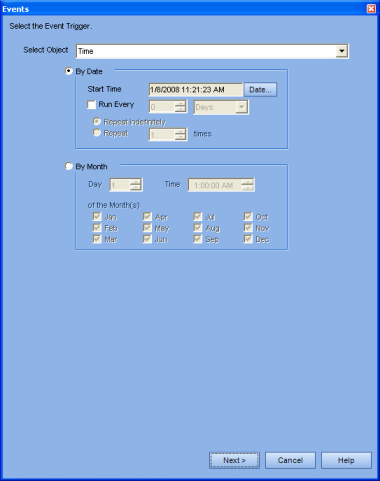Close the Events dialog window
Image resolution: width=380 pixels, height=481 pixels.
(x=371, y=9)
